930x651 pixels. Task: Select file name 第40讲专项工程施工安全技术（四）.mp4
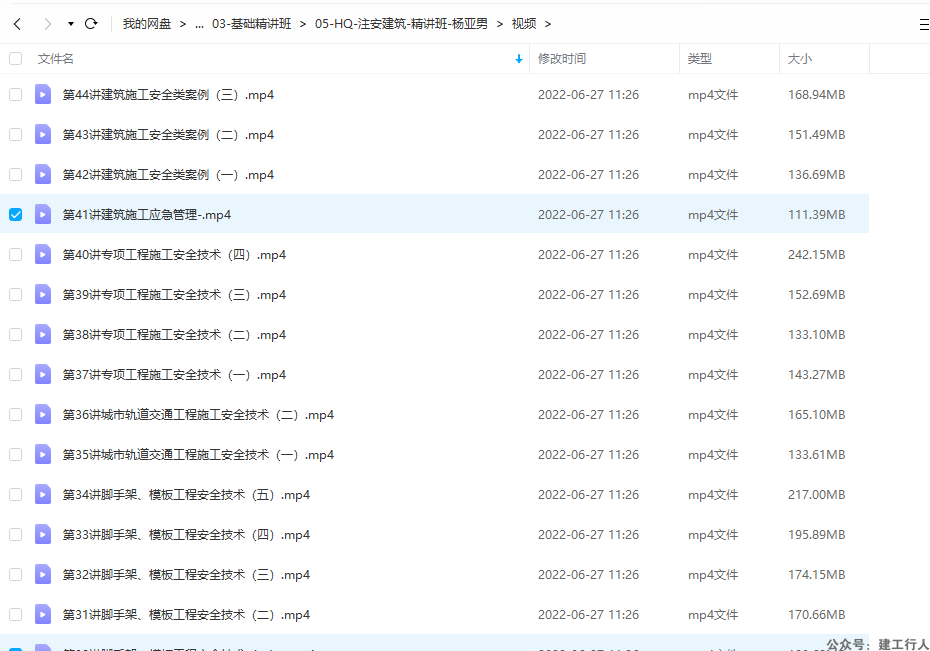pos(174,255)
